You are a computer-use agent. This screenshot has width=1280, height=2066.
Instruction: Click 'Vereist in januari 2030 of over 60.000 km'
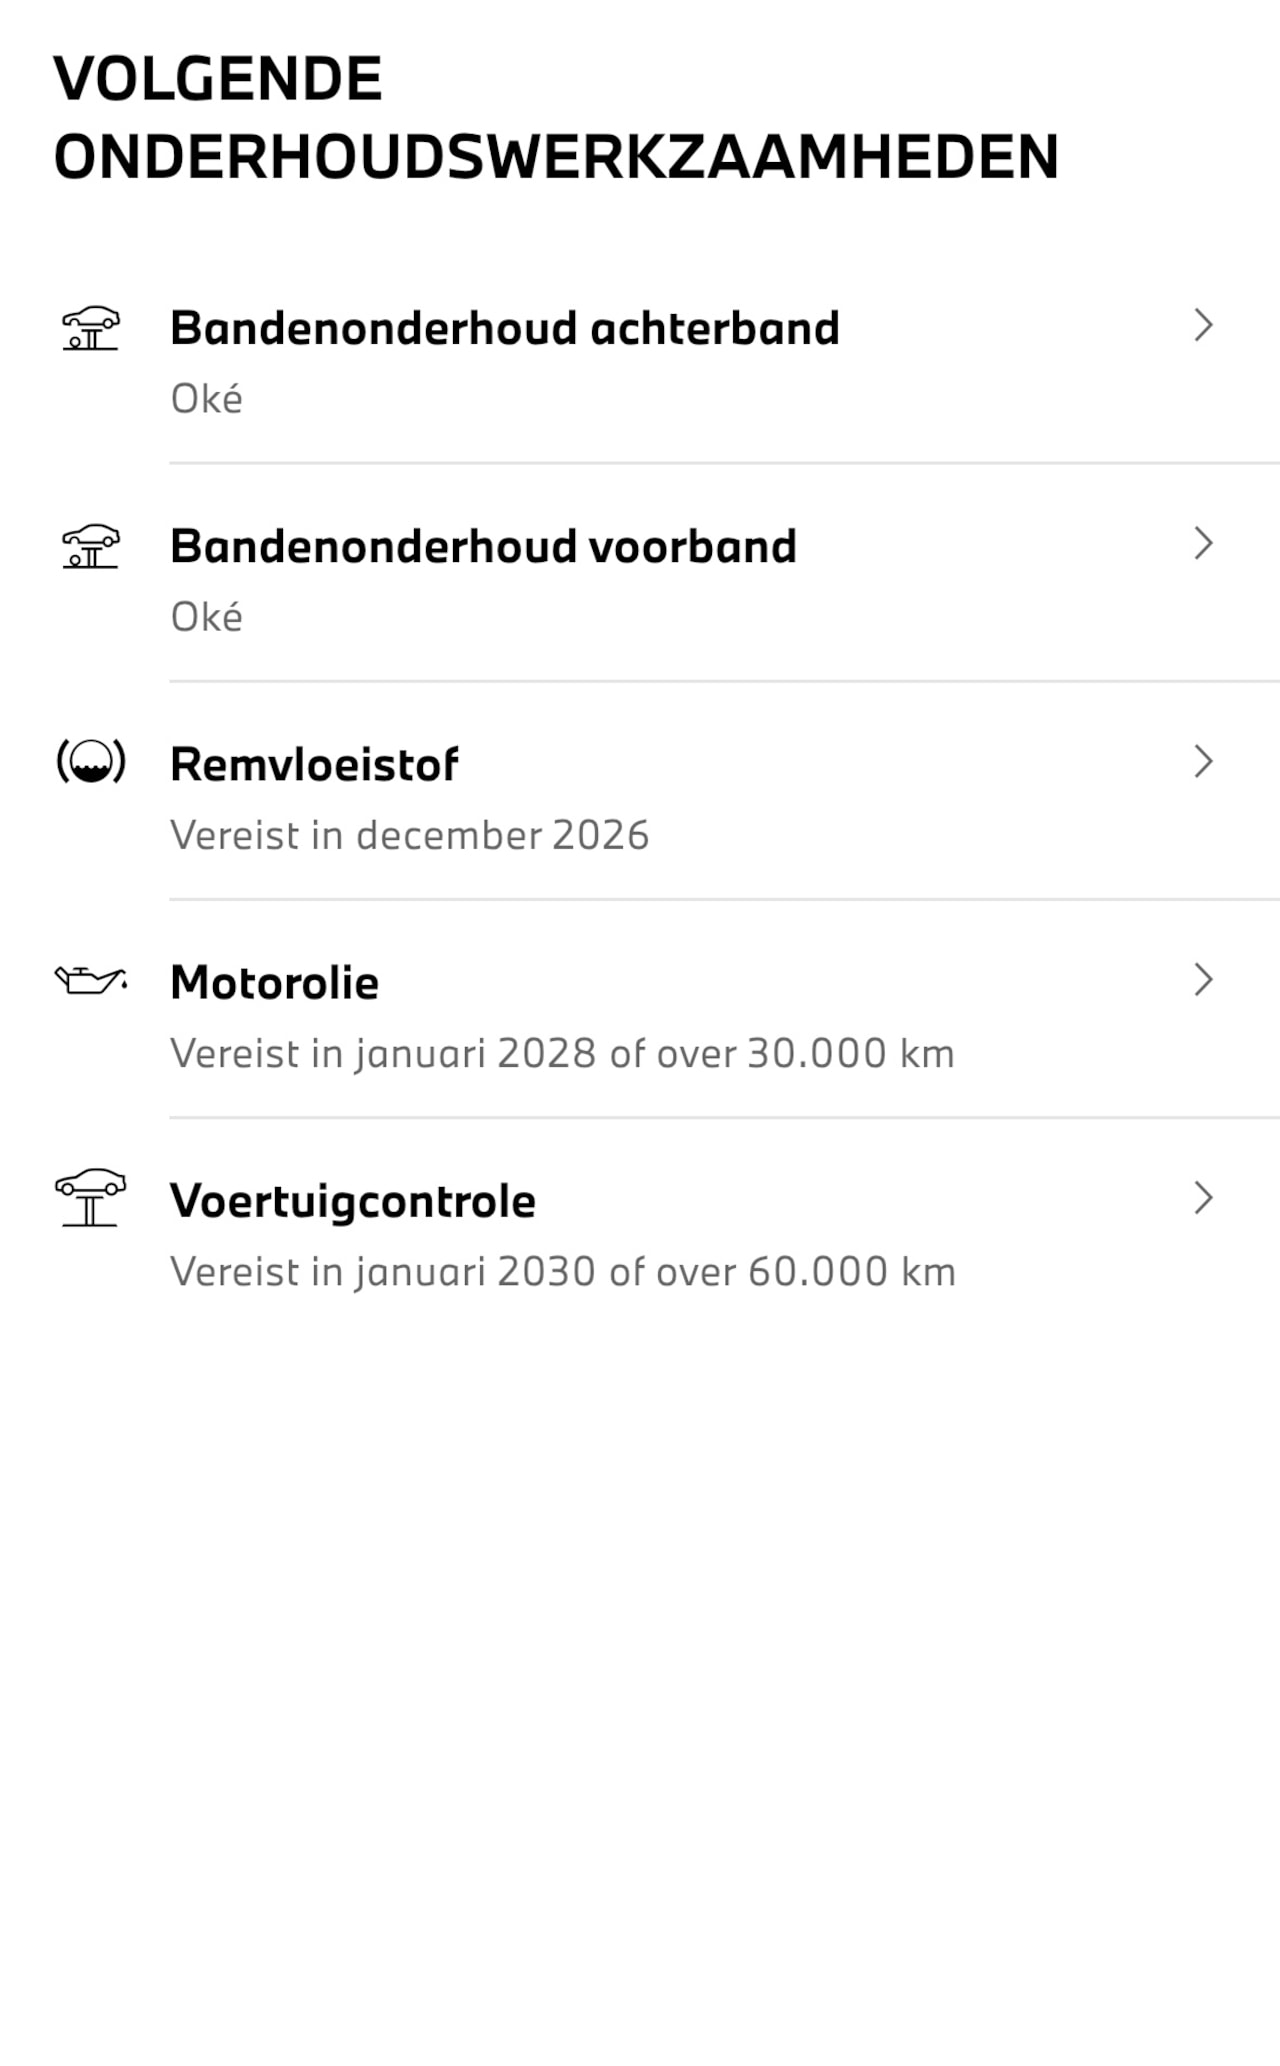(x=562, y=1271)
